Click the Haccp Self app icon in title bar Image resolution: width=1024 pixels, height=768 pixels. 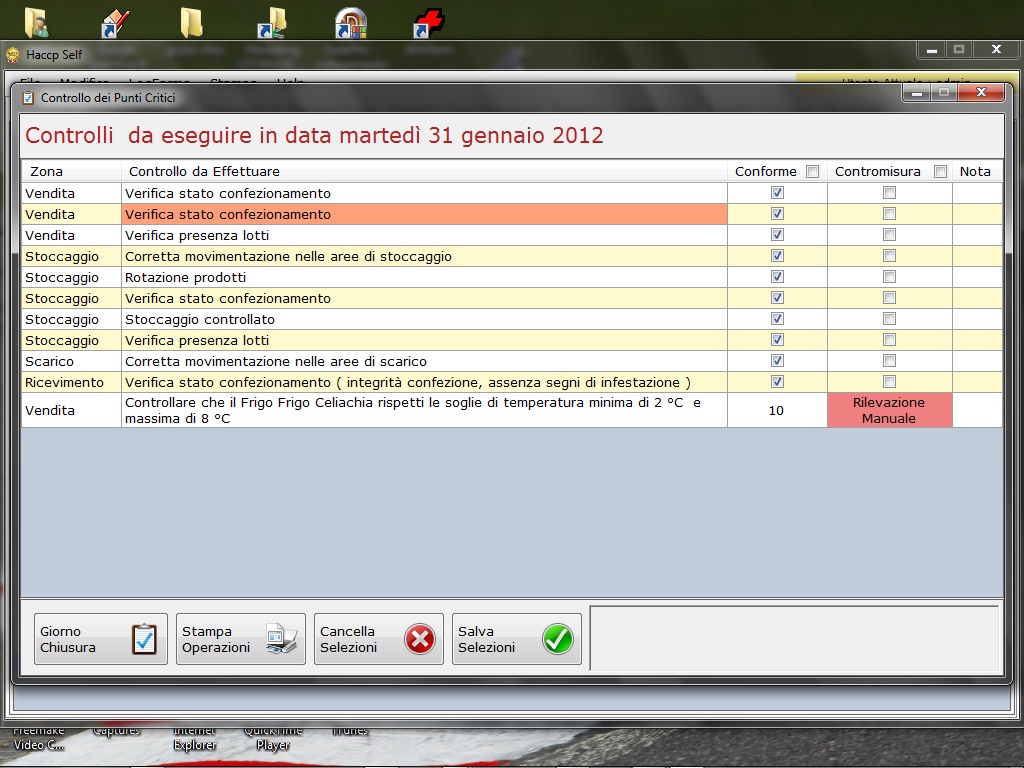pos(13,54)
